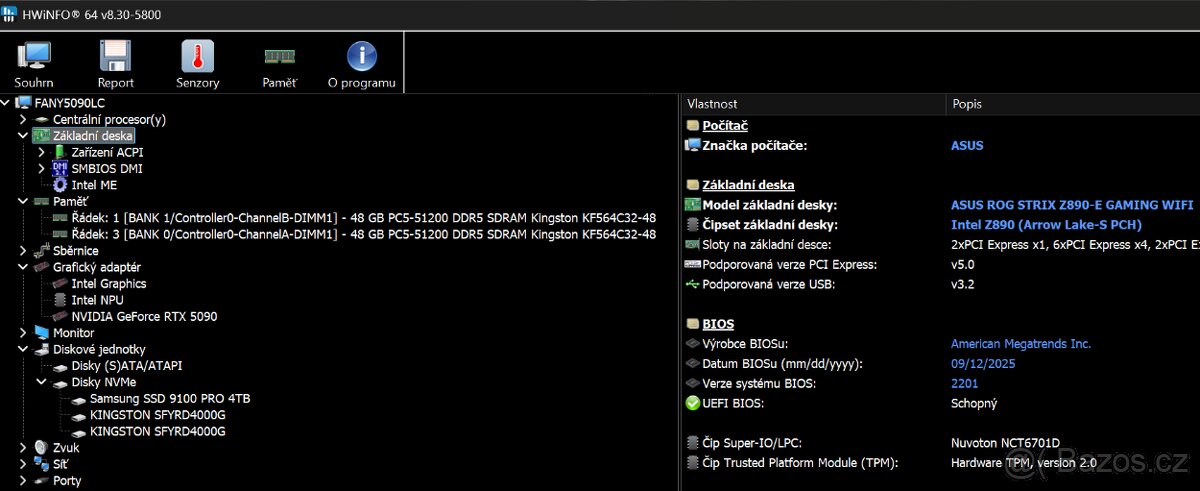The width and height of the screenshot is (1200, 491).
Task: Click the Sběrnice bus icon
Action: (x=41, y=250)
